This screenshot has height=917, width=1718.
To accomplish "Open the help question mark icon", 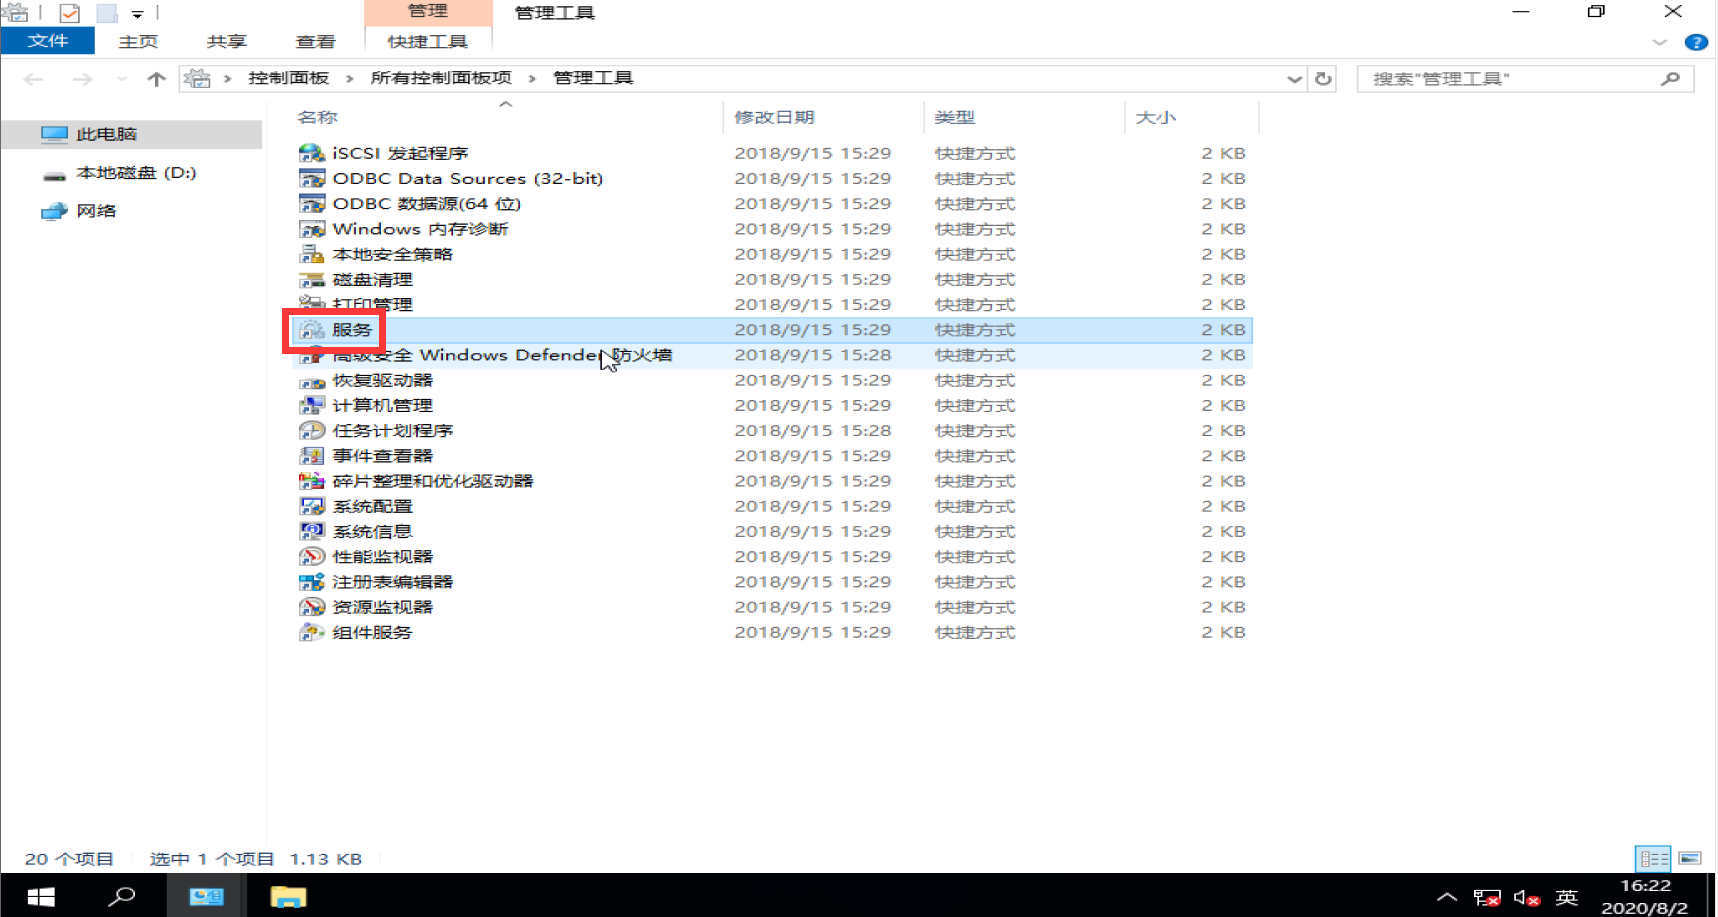I will click(1696, 42).
